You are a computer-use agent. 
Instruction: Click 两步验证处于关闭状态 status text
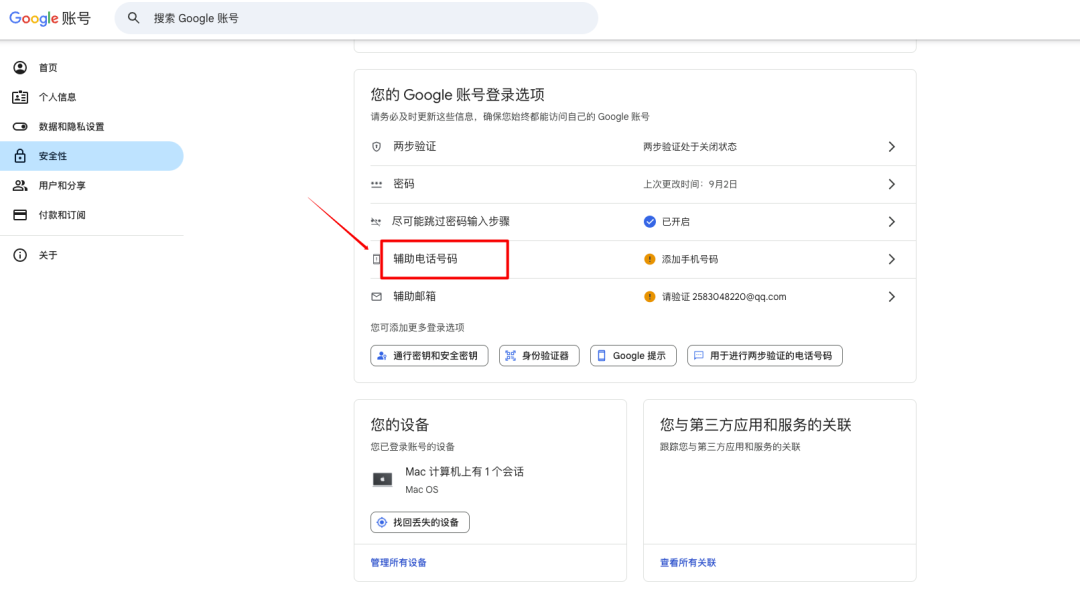[x=689, y=147]
